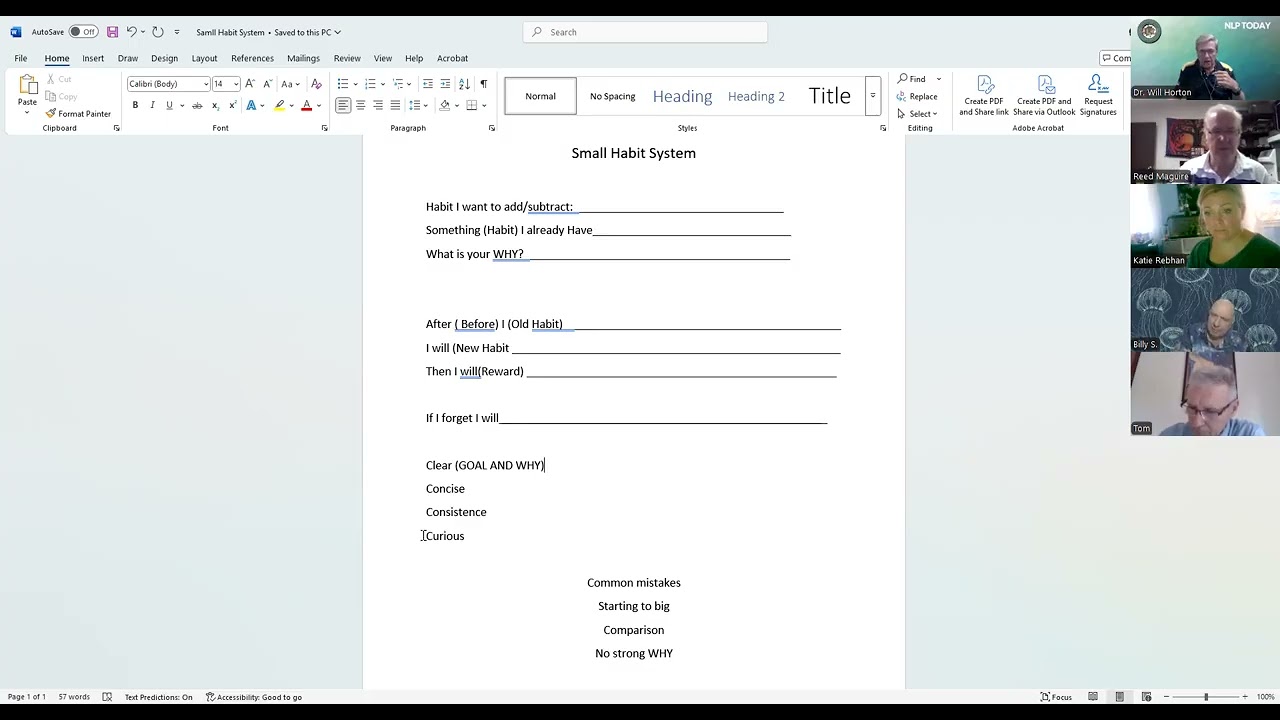Apply text effects and typography

[252, 105]
